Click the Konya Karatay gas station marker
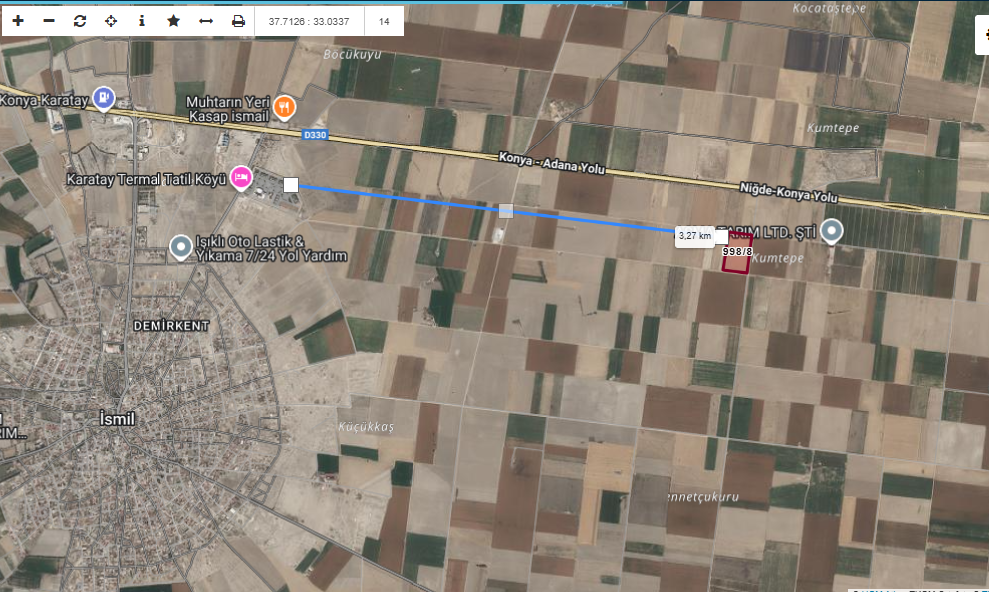Image resolution: width=989 pixels, height=592 pixels. (103, 98)
